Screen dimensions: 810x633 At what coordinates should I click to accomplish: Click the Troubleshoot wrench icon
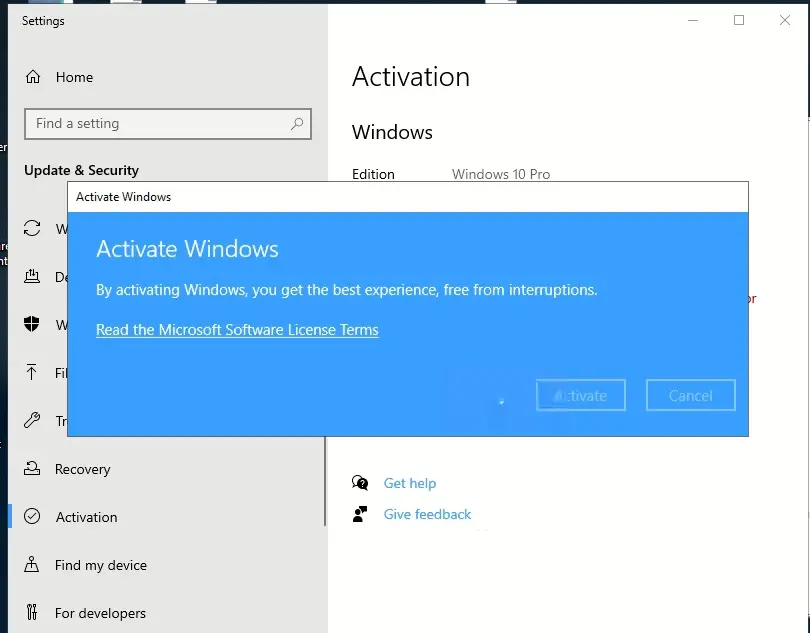(32, 420)
